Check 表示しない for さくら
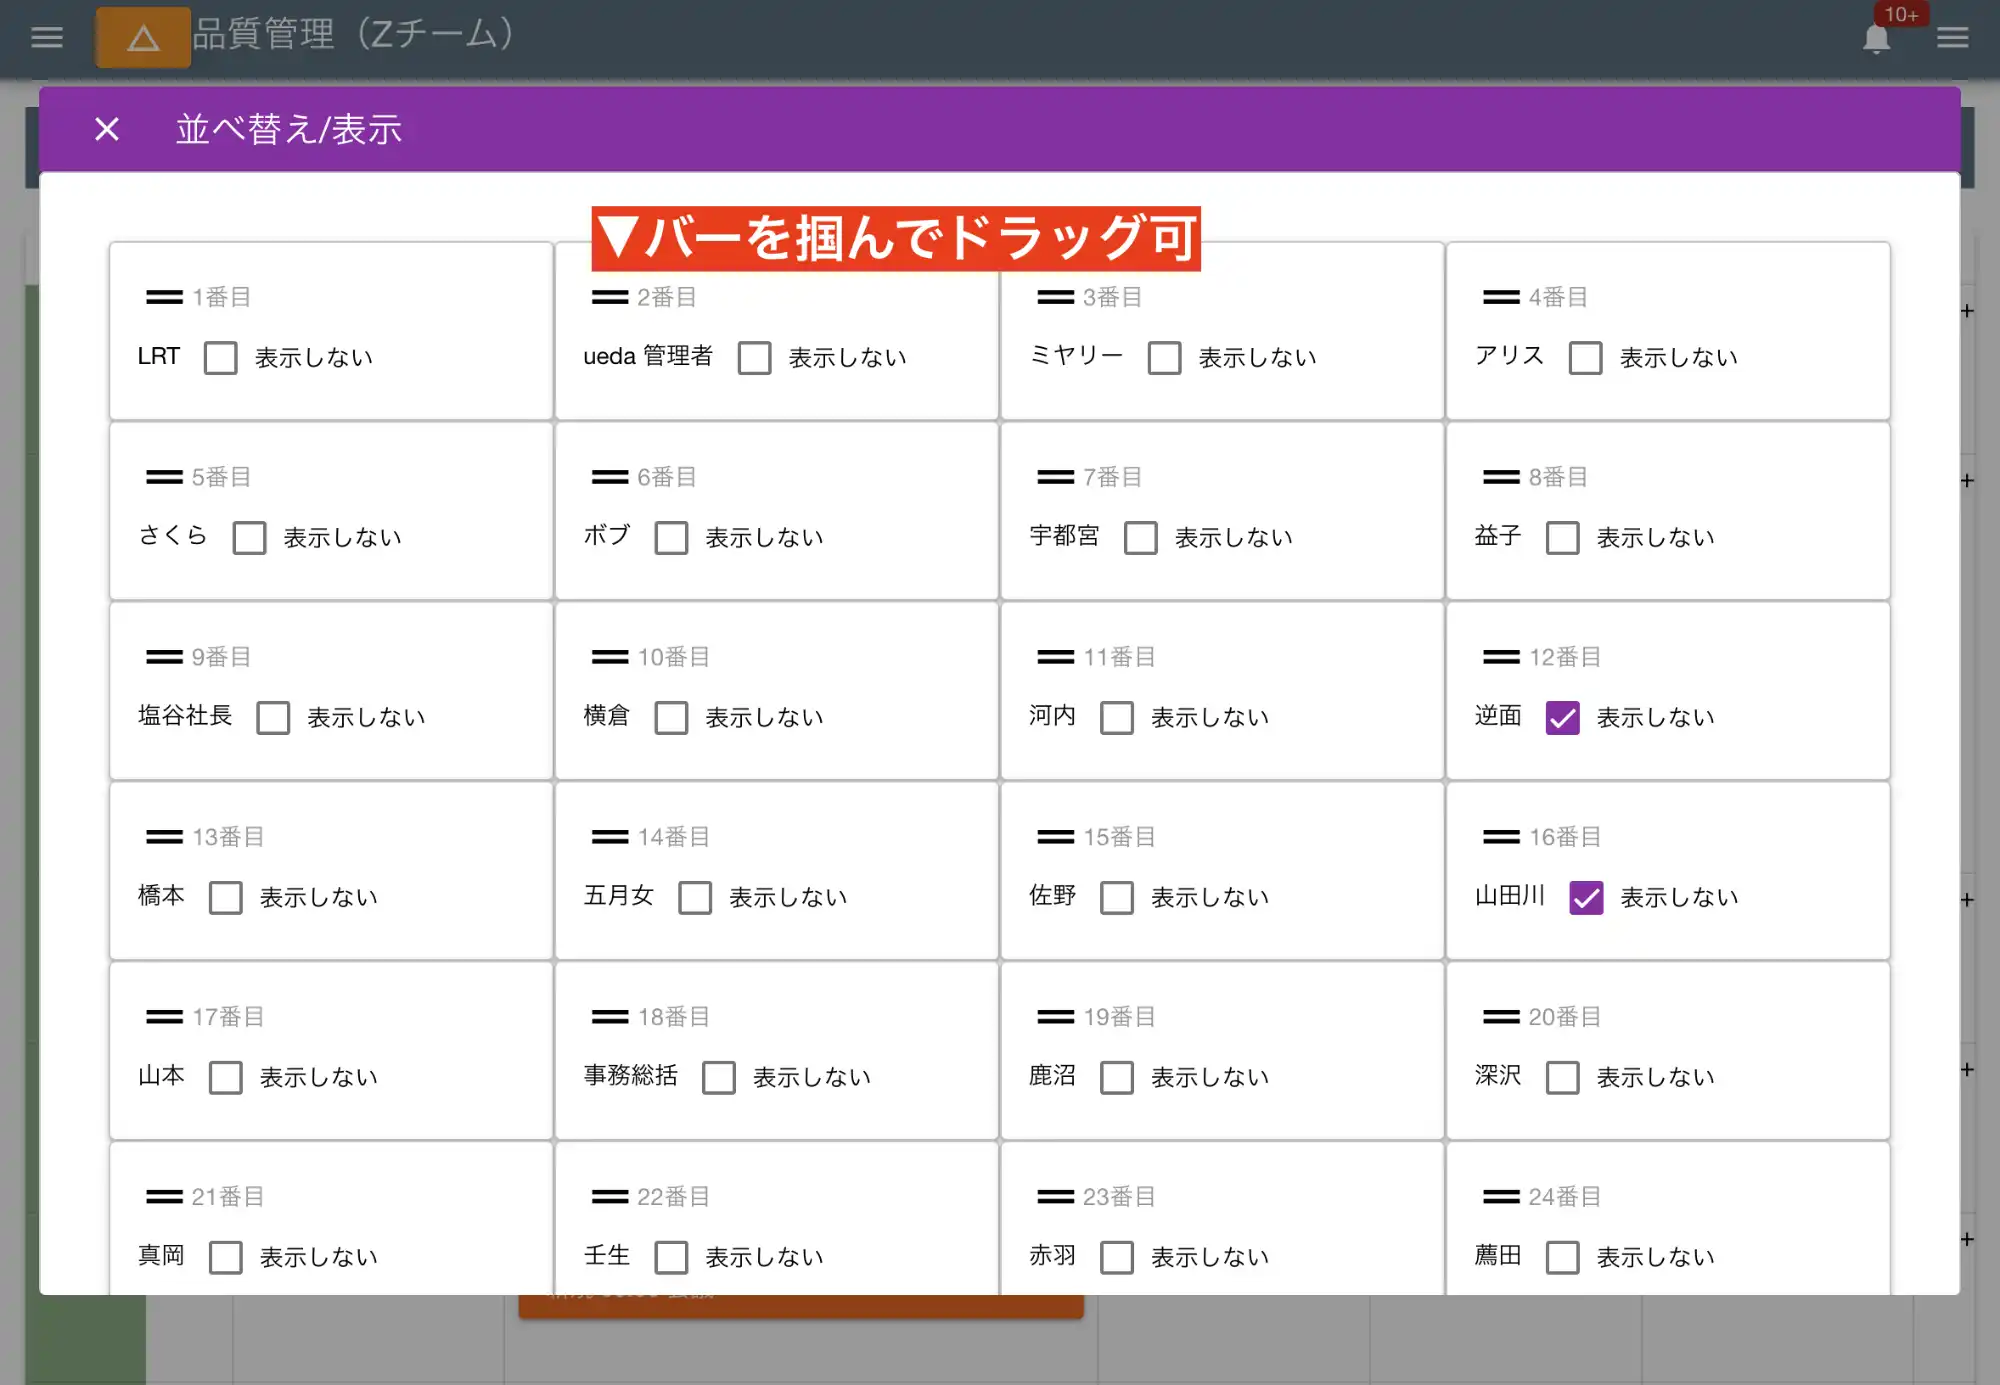2000x1385 pixels. coord(249,538)
